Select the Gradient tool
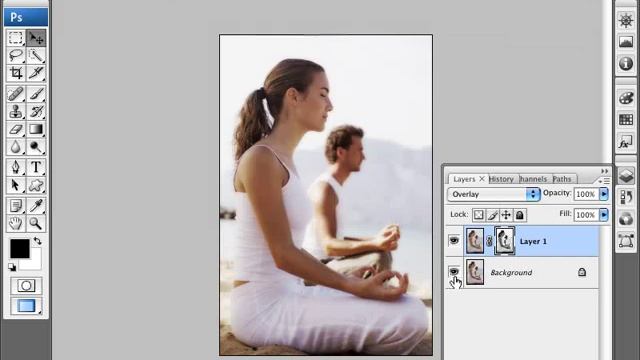Image resolution: width=640 pixels, height=360 pixels. point(36,129)
